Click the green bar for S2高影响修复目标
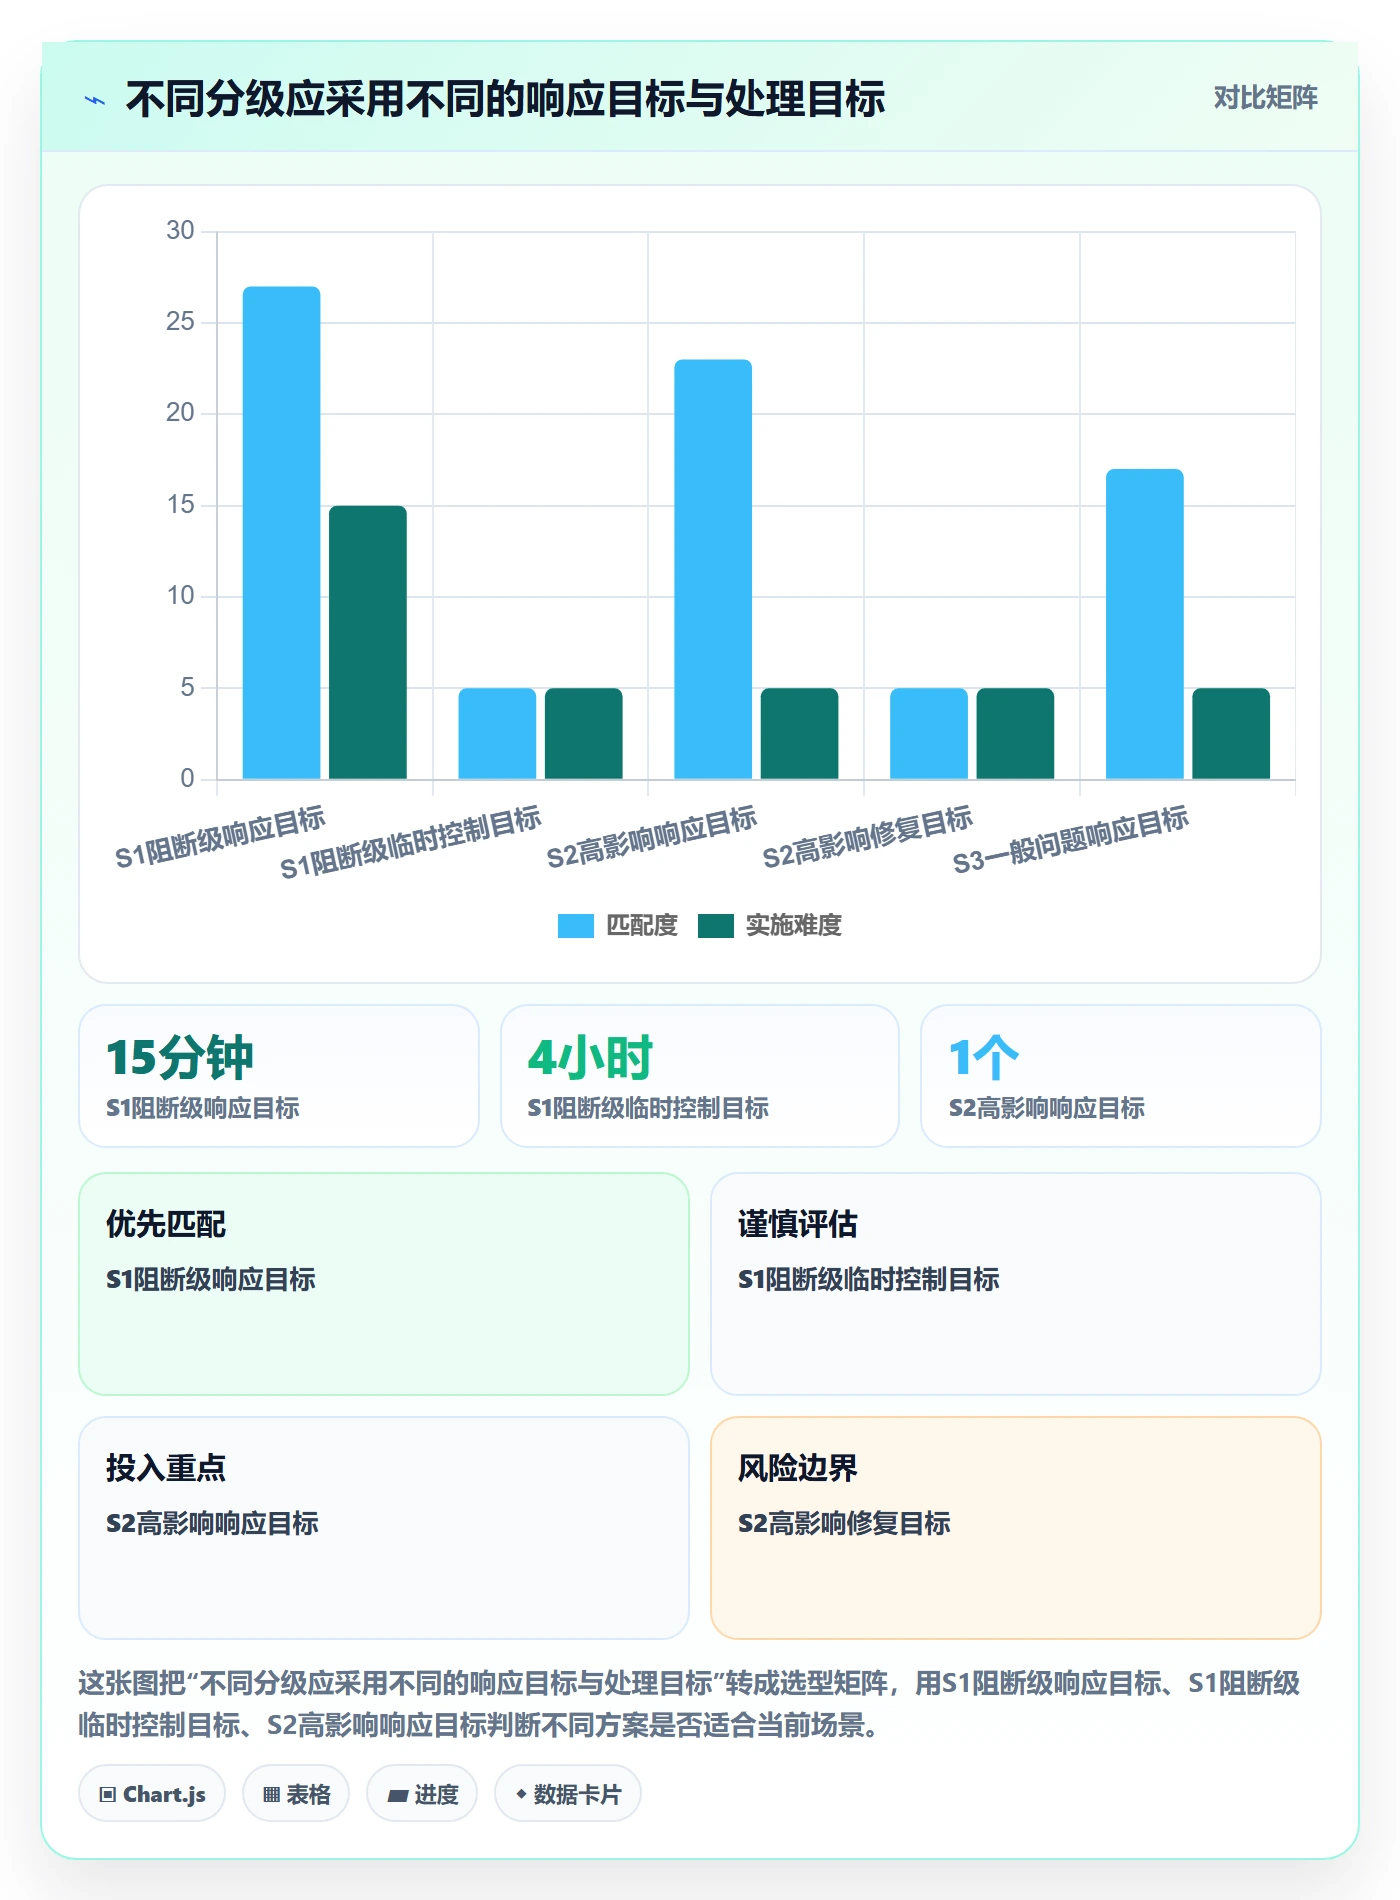The height and width of the screenshot is (1900, 1400). pos(1015,734)
